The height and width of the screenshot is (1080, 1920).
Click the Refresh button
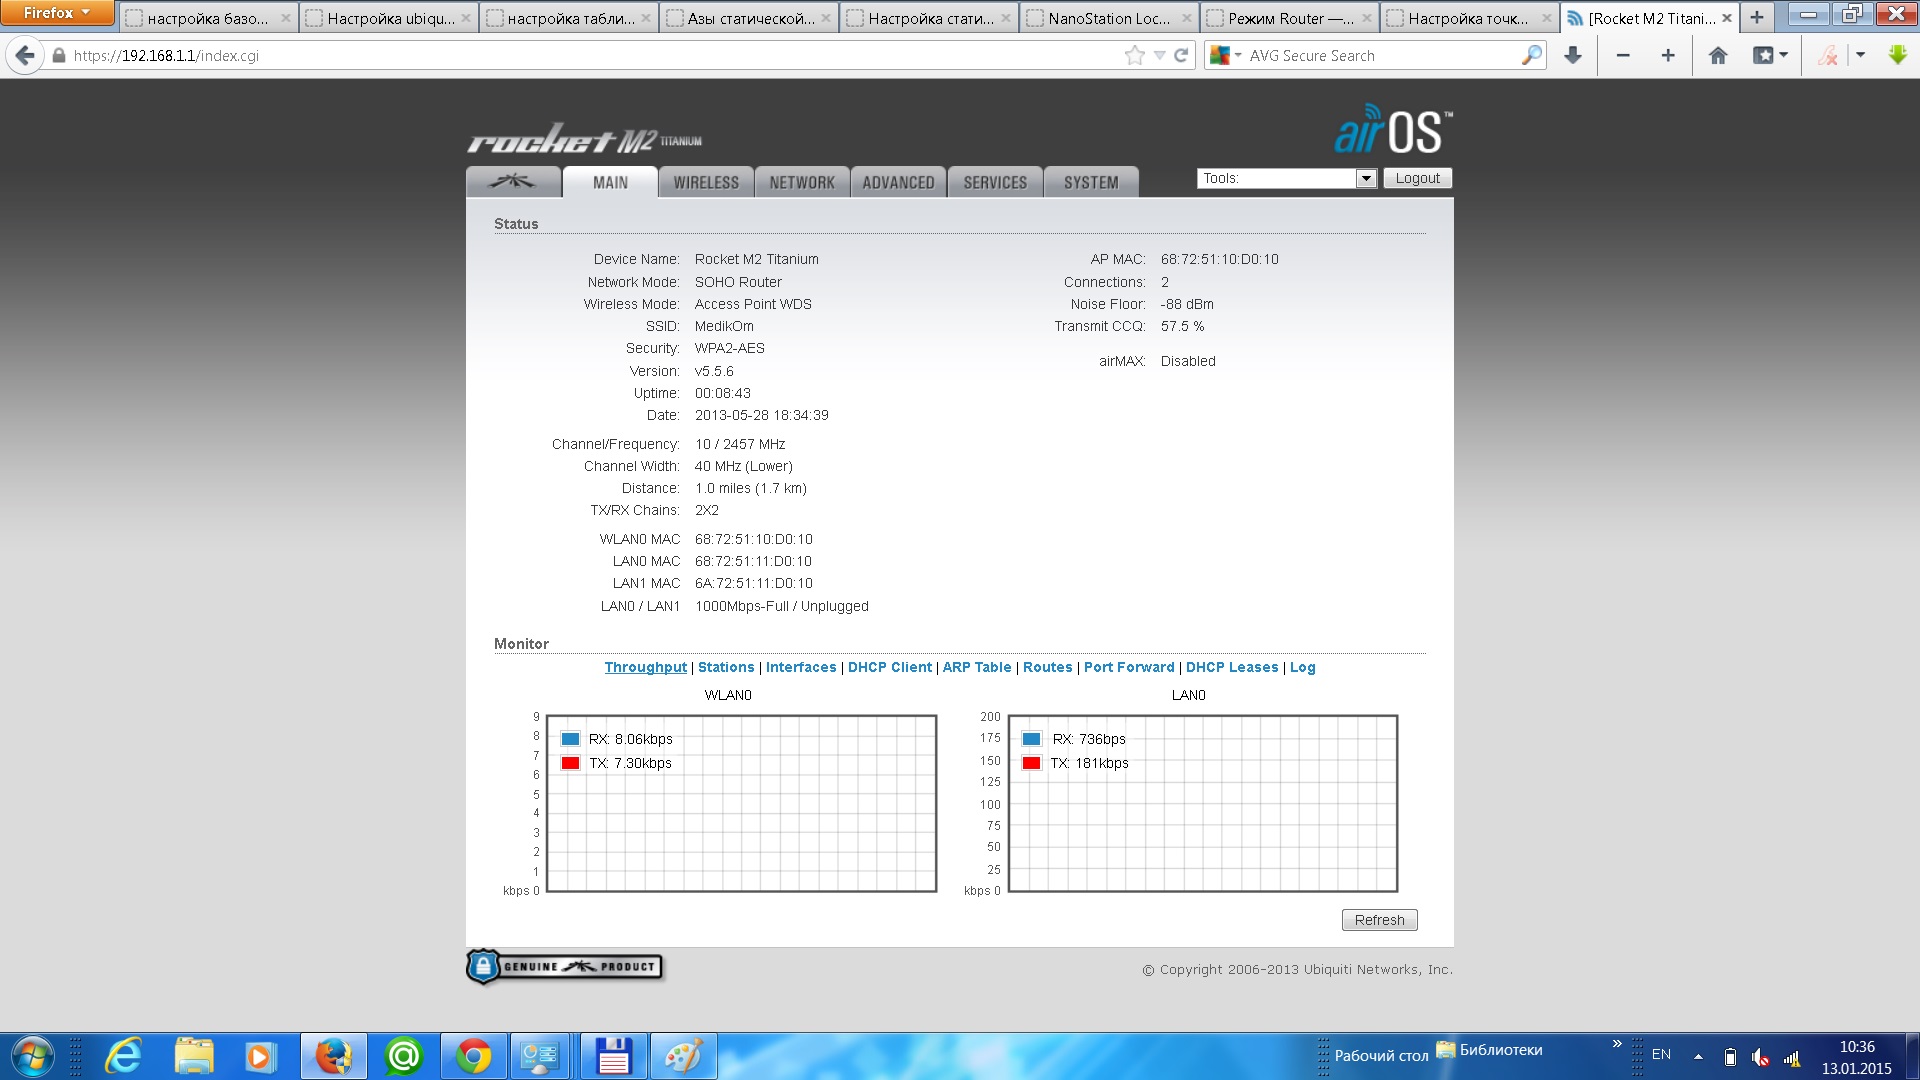pos(1379,920)
